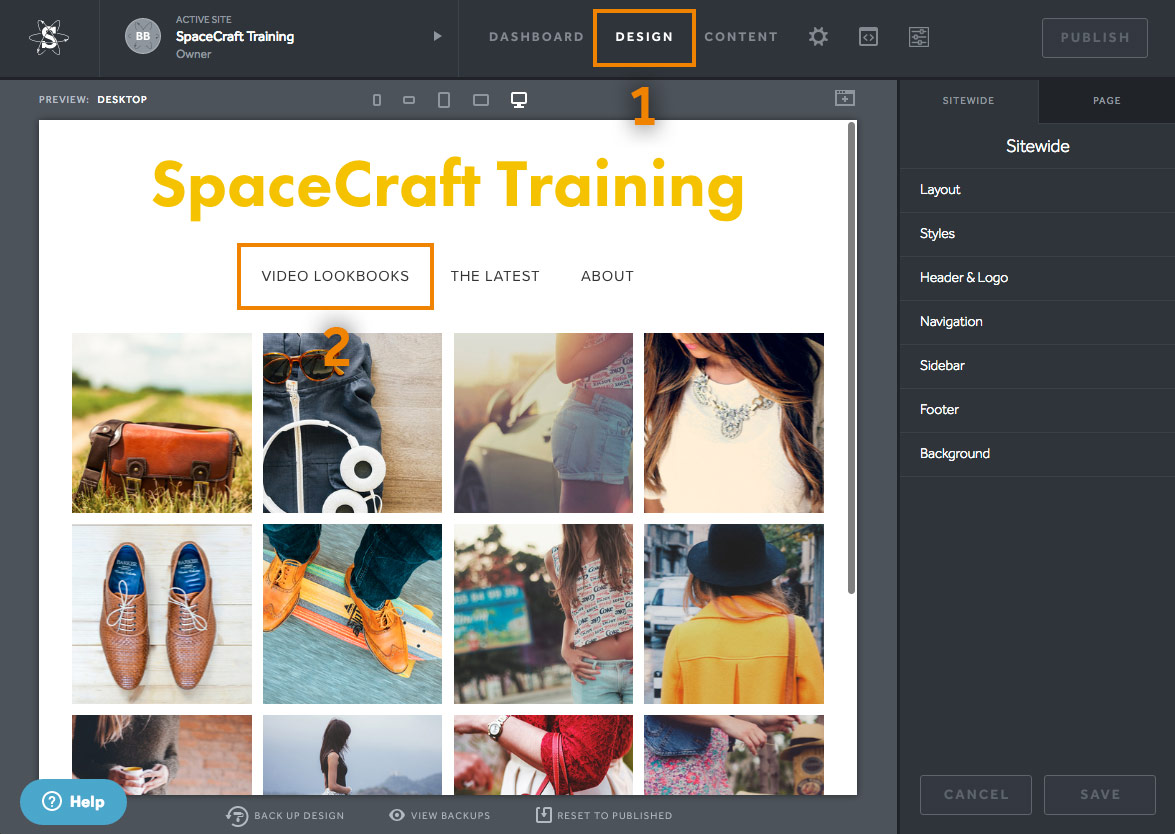Select the denim shorts by car thumbnail
Image resolution: width=1175 pixels, height=834 pixels.
pyautogui.click(x=543, y=423)
